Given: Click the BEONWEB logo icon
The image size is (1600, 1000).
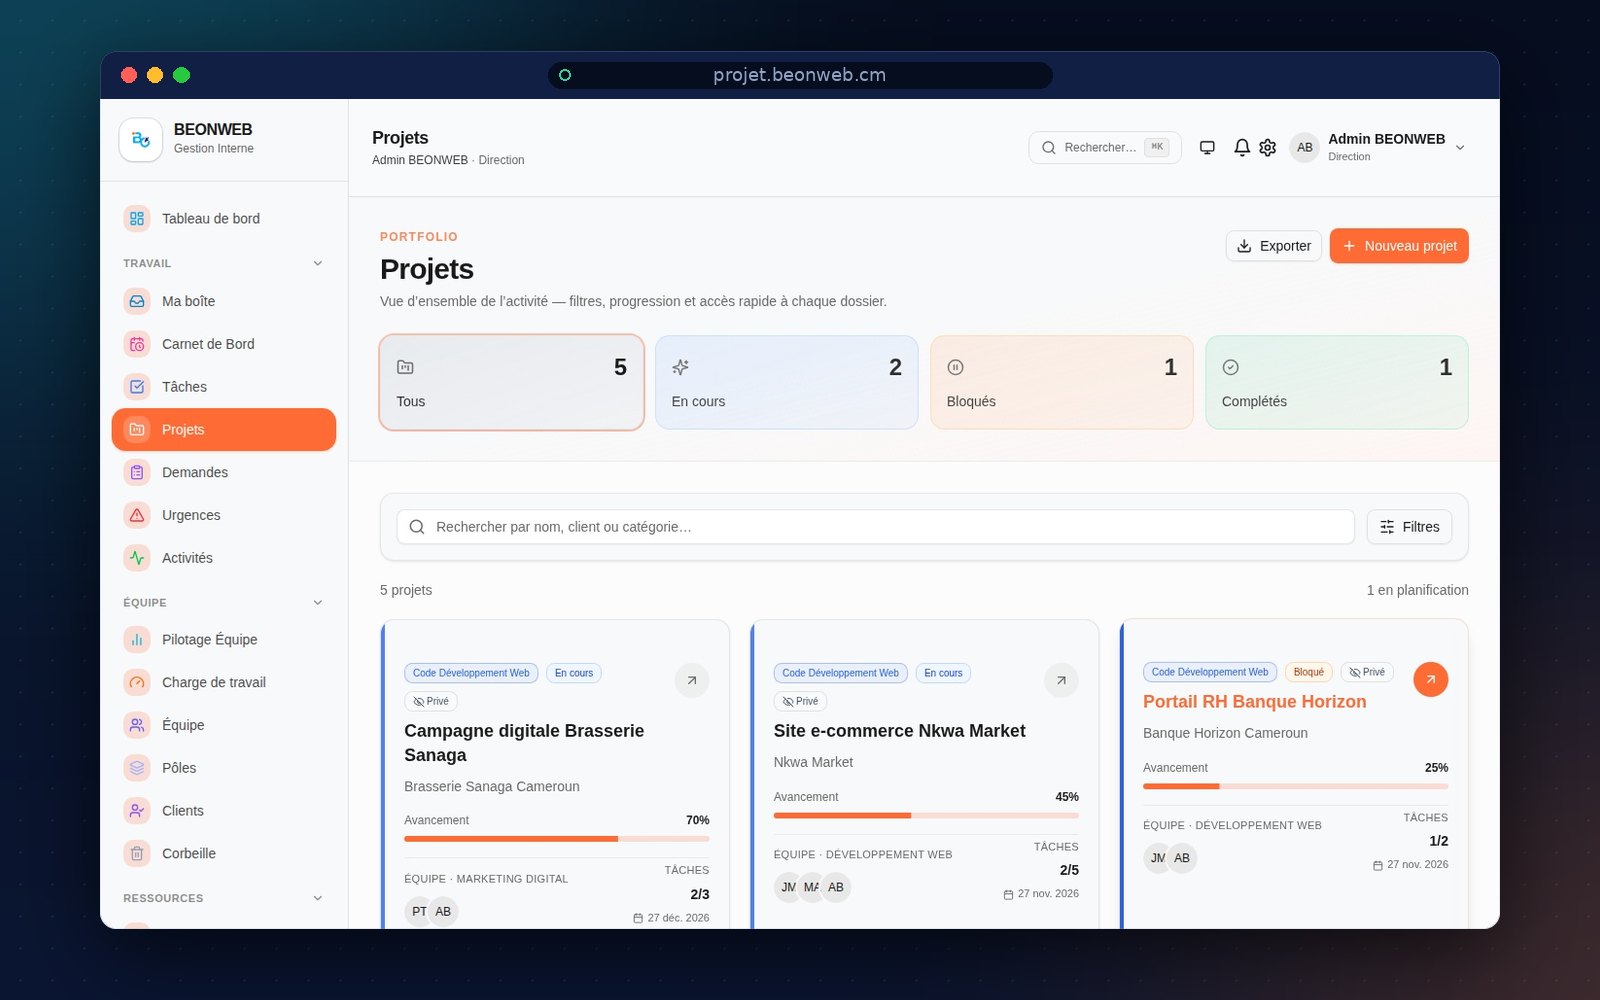Looking at the screenshot, I should click(141, 139).
